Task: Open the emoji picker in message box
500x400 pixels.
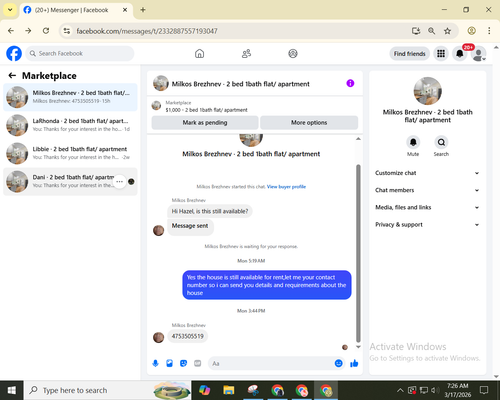Action: click(x=338, y=363)
